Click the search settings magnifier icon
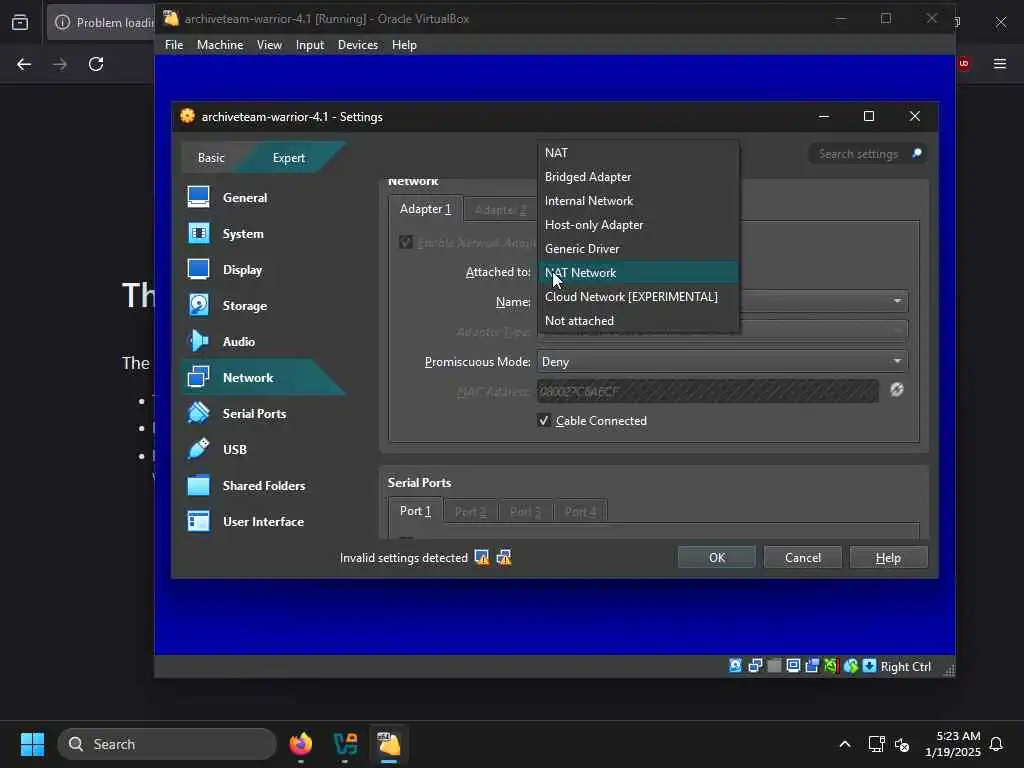Image resolution: width=1024 pixels, height=768 pixels. (917, 153)
